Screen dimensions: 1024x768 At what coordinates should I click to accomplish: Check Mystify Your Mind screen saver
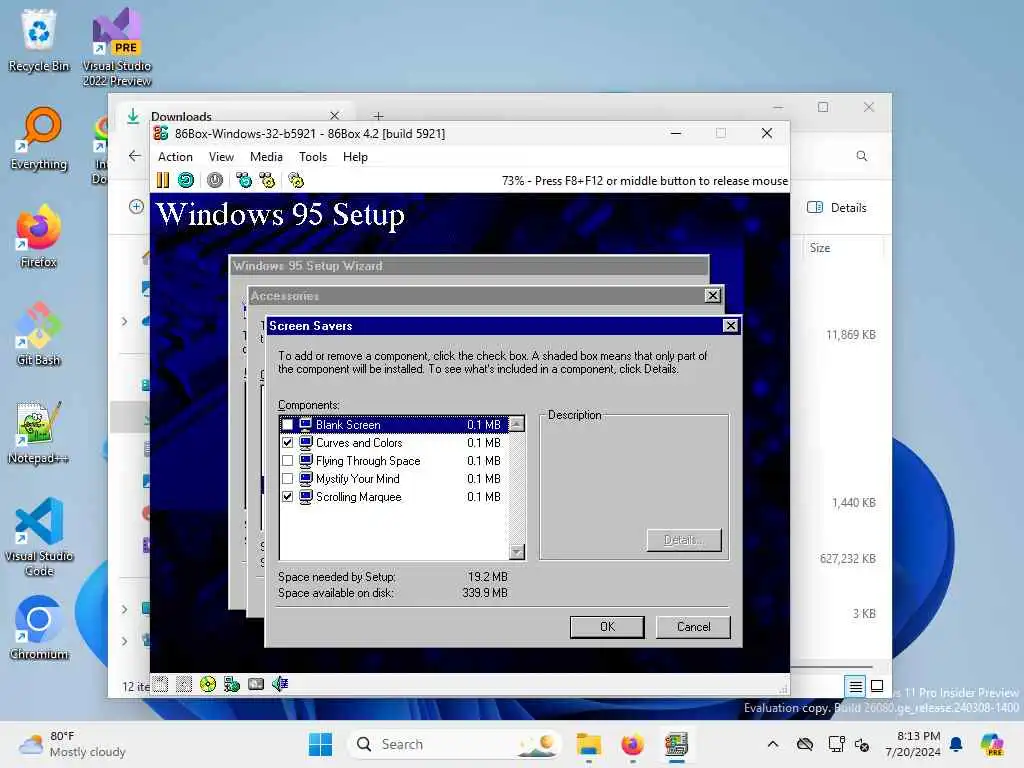click(287, 479)
